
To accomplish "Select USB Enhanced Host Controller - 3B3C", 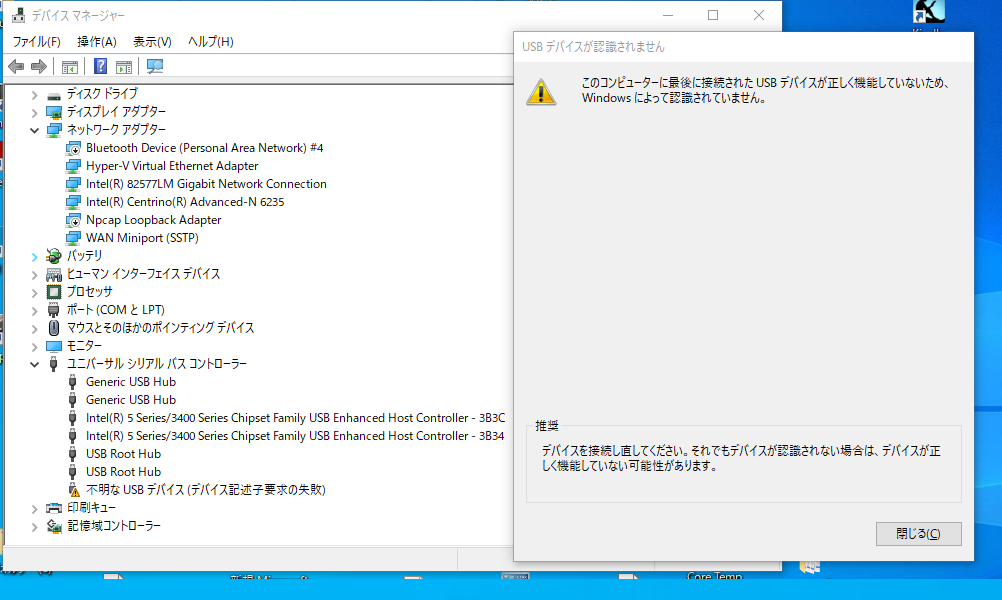I will coord(295,418).
